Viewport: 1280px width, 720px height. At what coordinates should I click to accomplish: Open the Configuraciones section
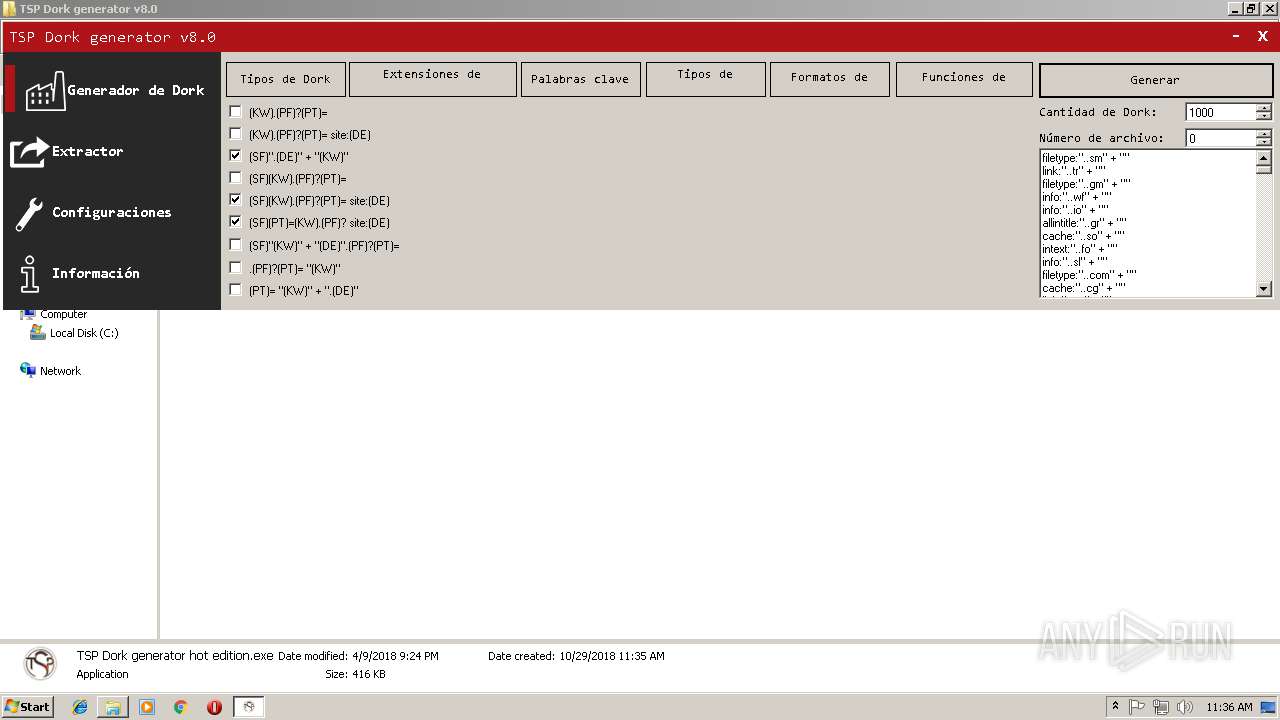112,212
